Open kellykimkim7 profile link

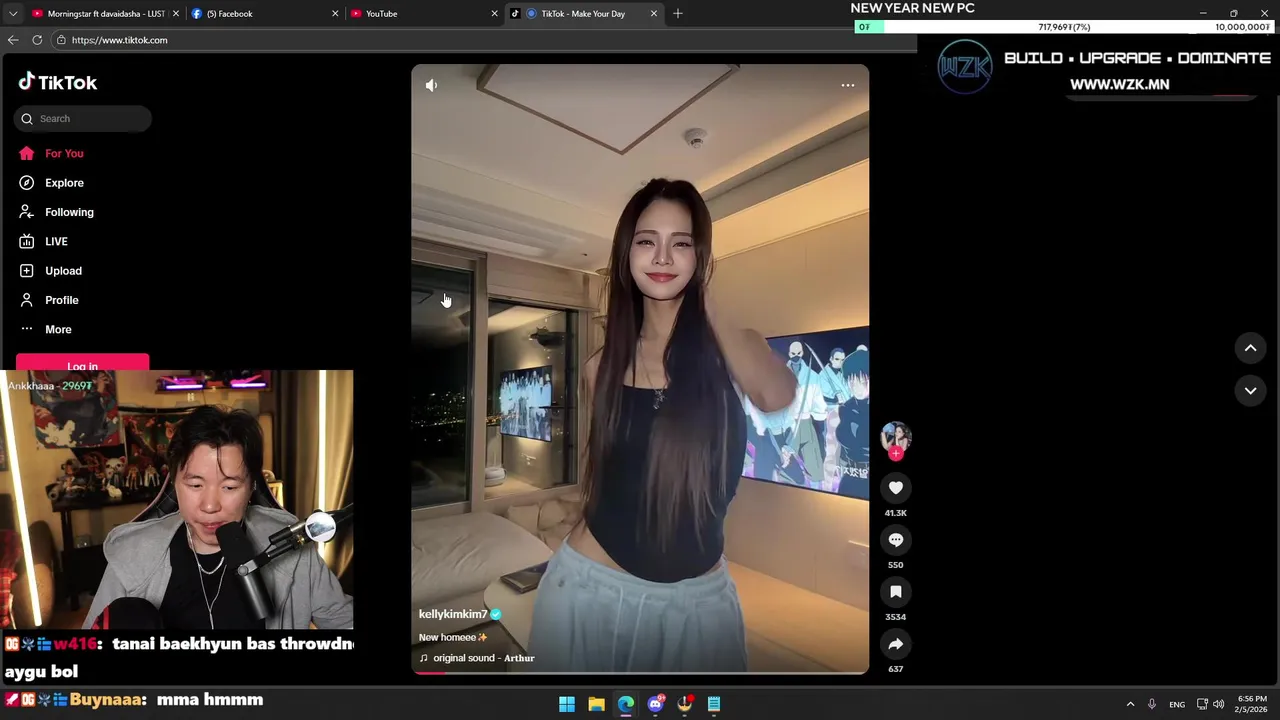(453, 614)
